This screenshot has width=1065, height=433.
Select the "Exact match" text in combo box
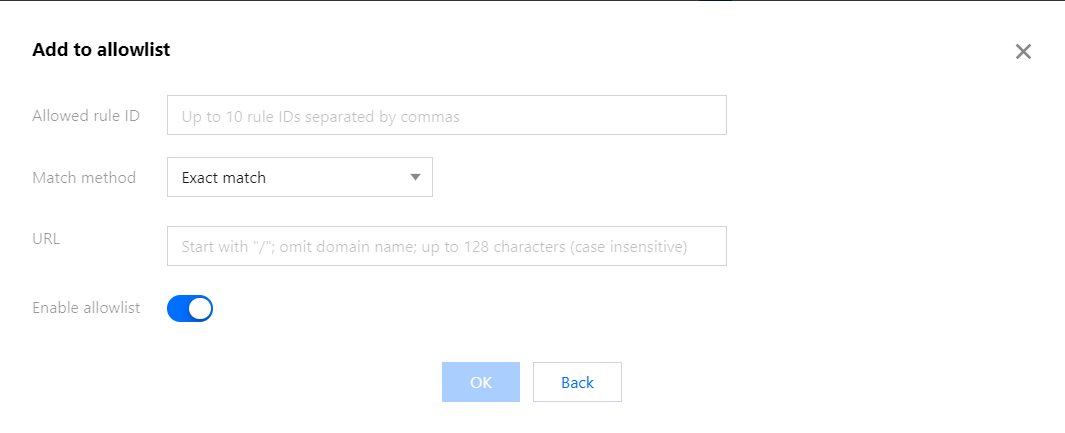[x=224, y=178]
